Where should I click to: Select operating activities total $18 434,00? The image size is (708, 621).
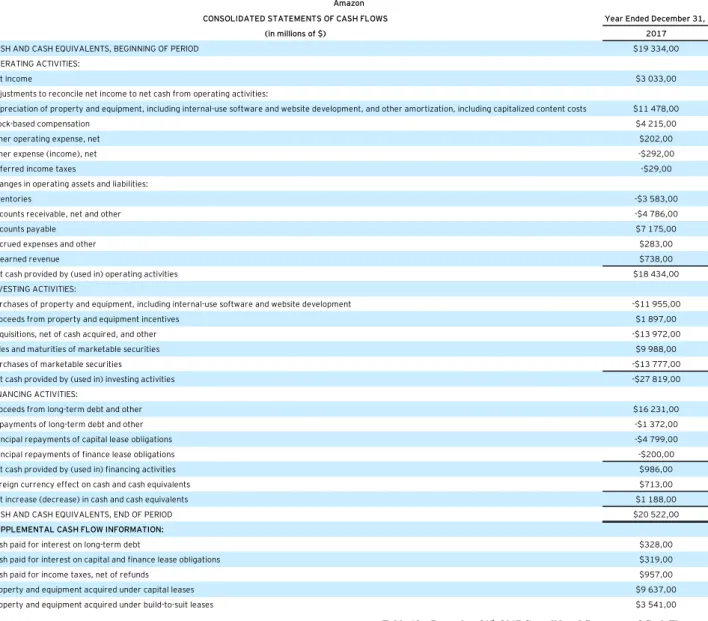point(656,274)
